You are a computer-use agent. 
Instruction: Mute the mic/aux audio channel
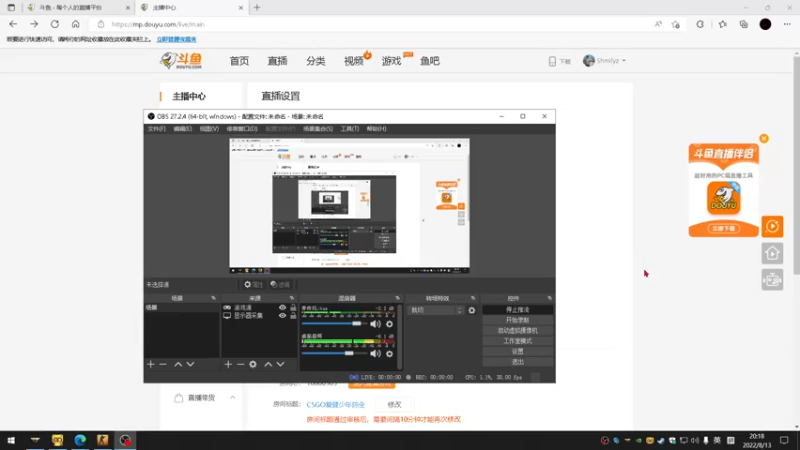coord(376,324)
